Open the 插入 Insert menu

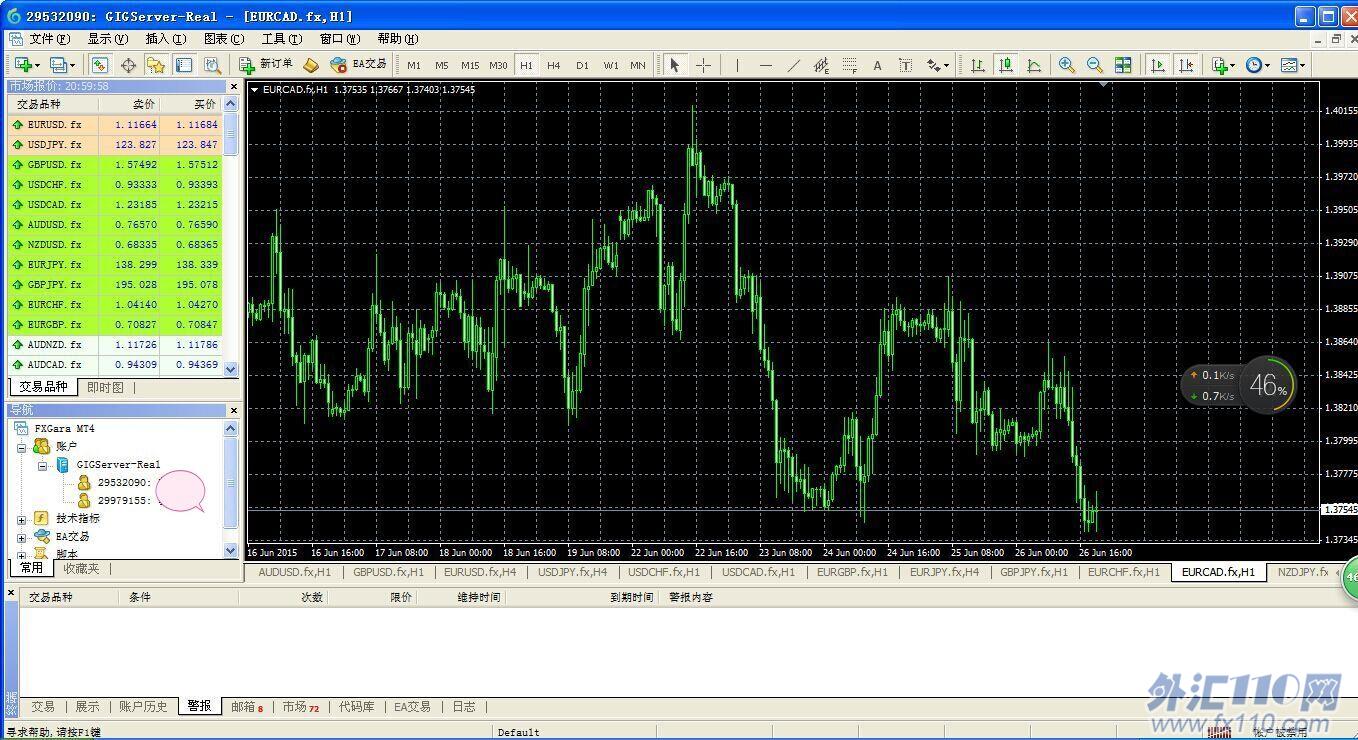pyautogui.click(x=165, y=39)
